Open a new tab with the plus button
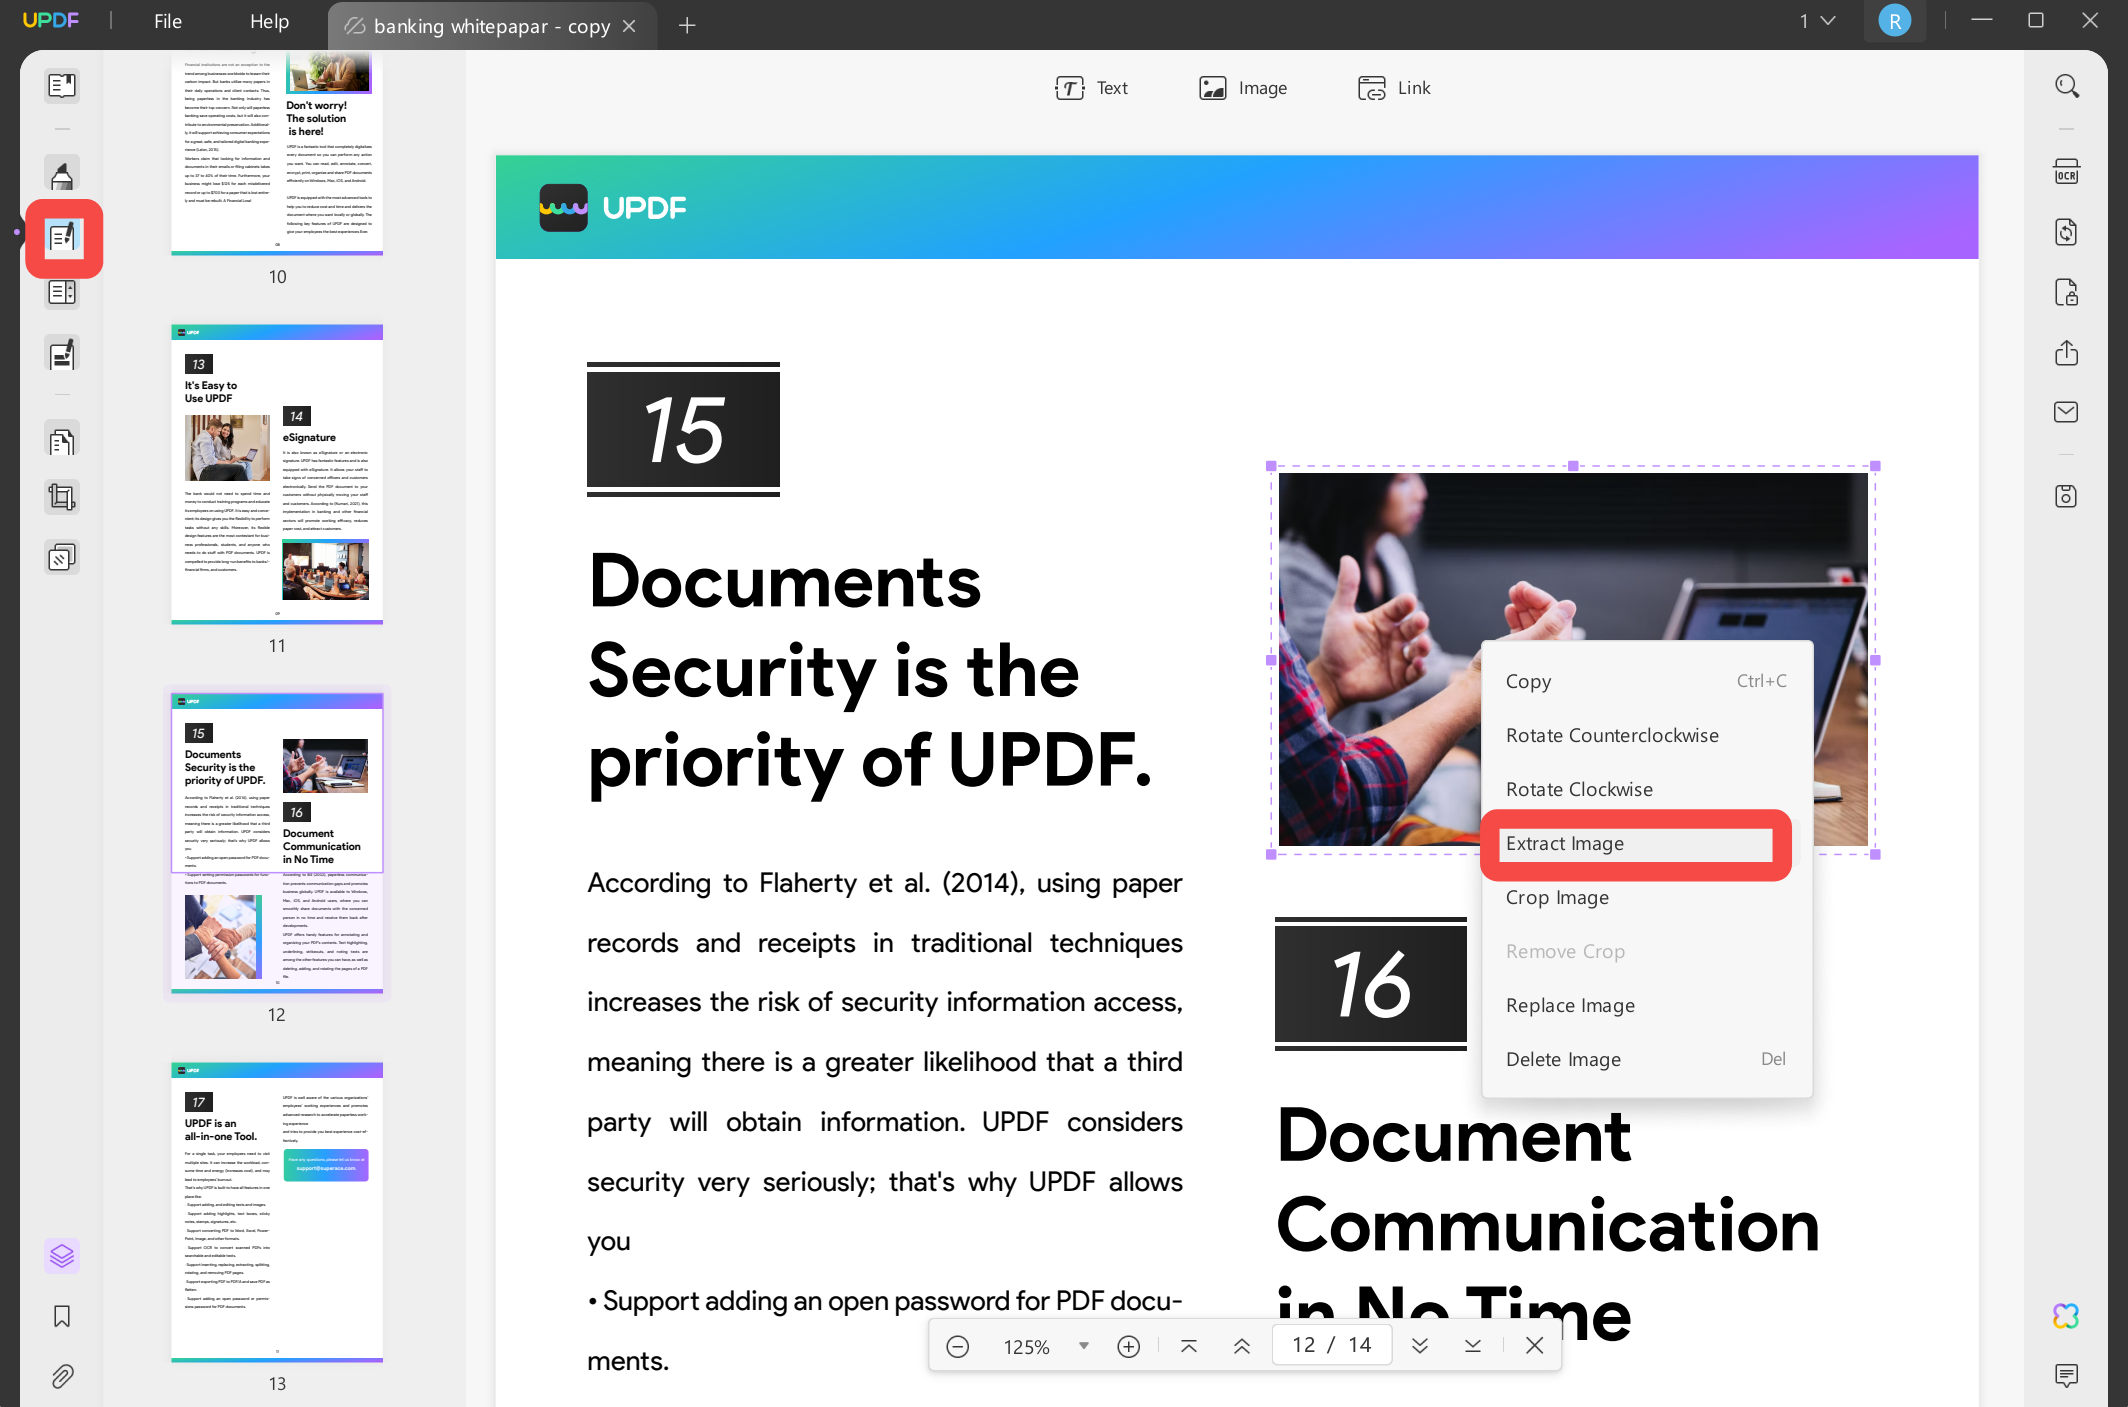This screenshot has width=2128, height=1407. pyautogui.click(x=687, y=26)
